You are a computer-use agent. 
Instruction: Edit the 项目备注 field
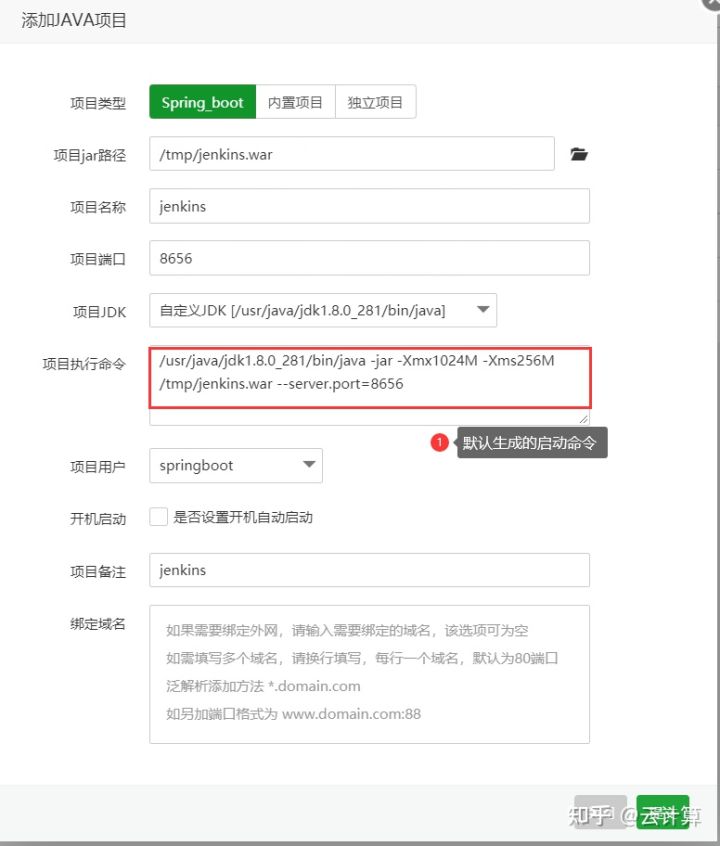(x=369, y=570)
